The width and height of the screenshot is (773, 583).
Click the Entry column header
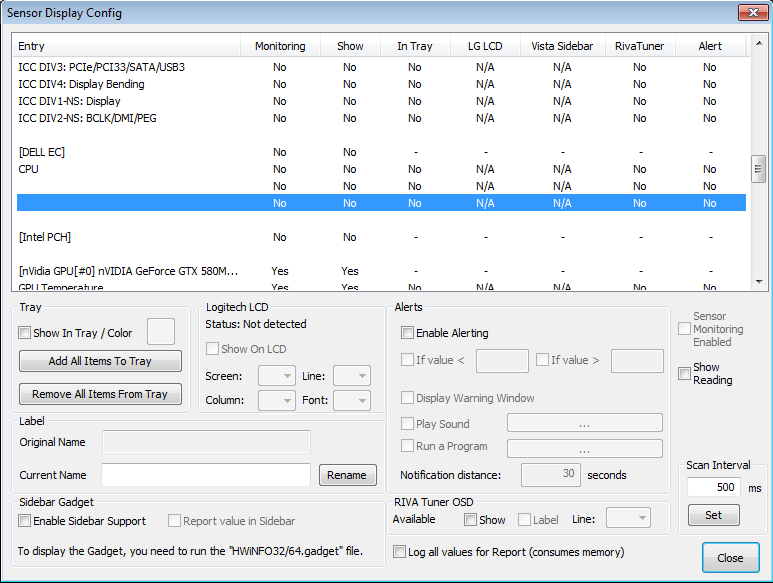click(x=126, y=46)
